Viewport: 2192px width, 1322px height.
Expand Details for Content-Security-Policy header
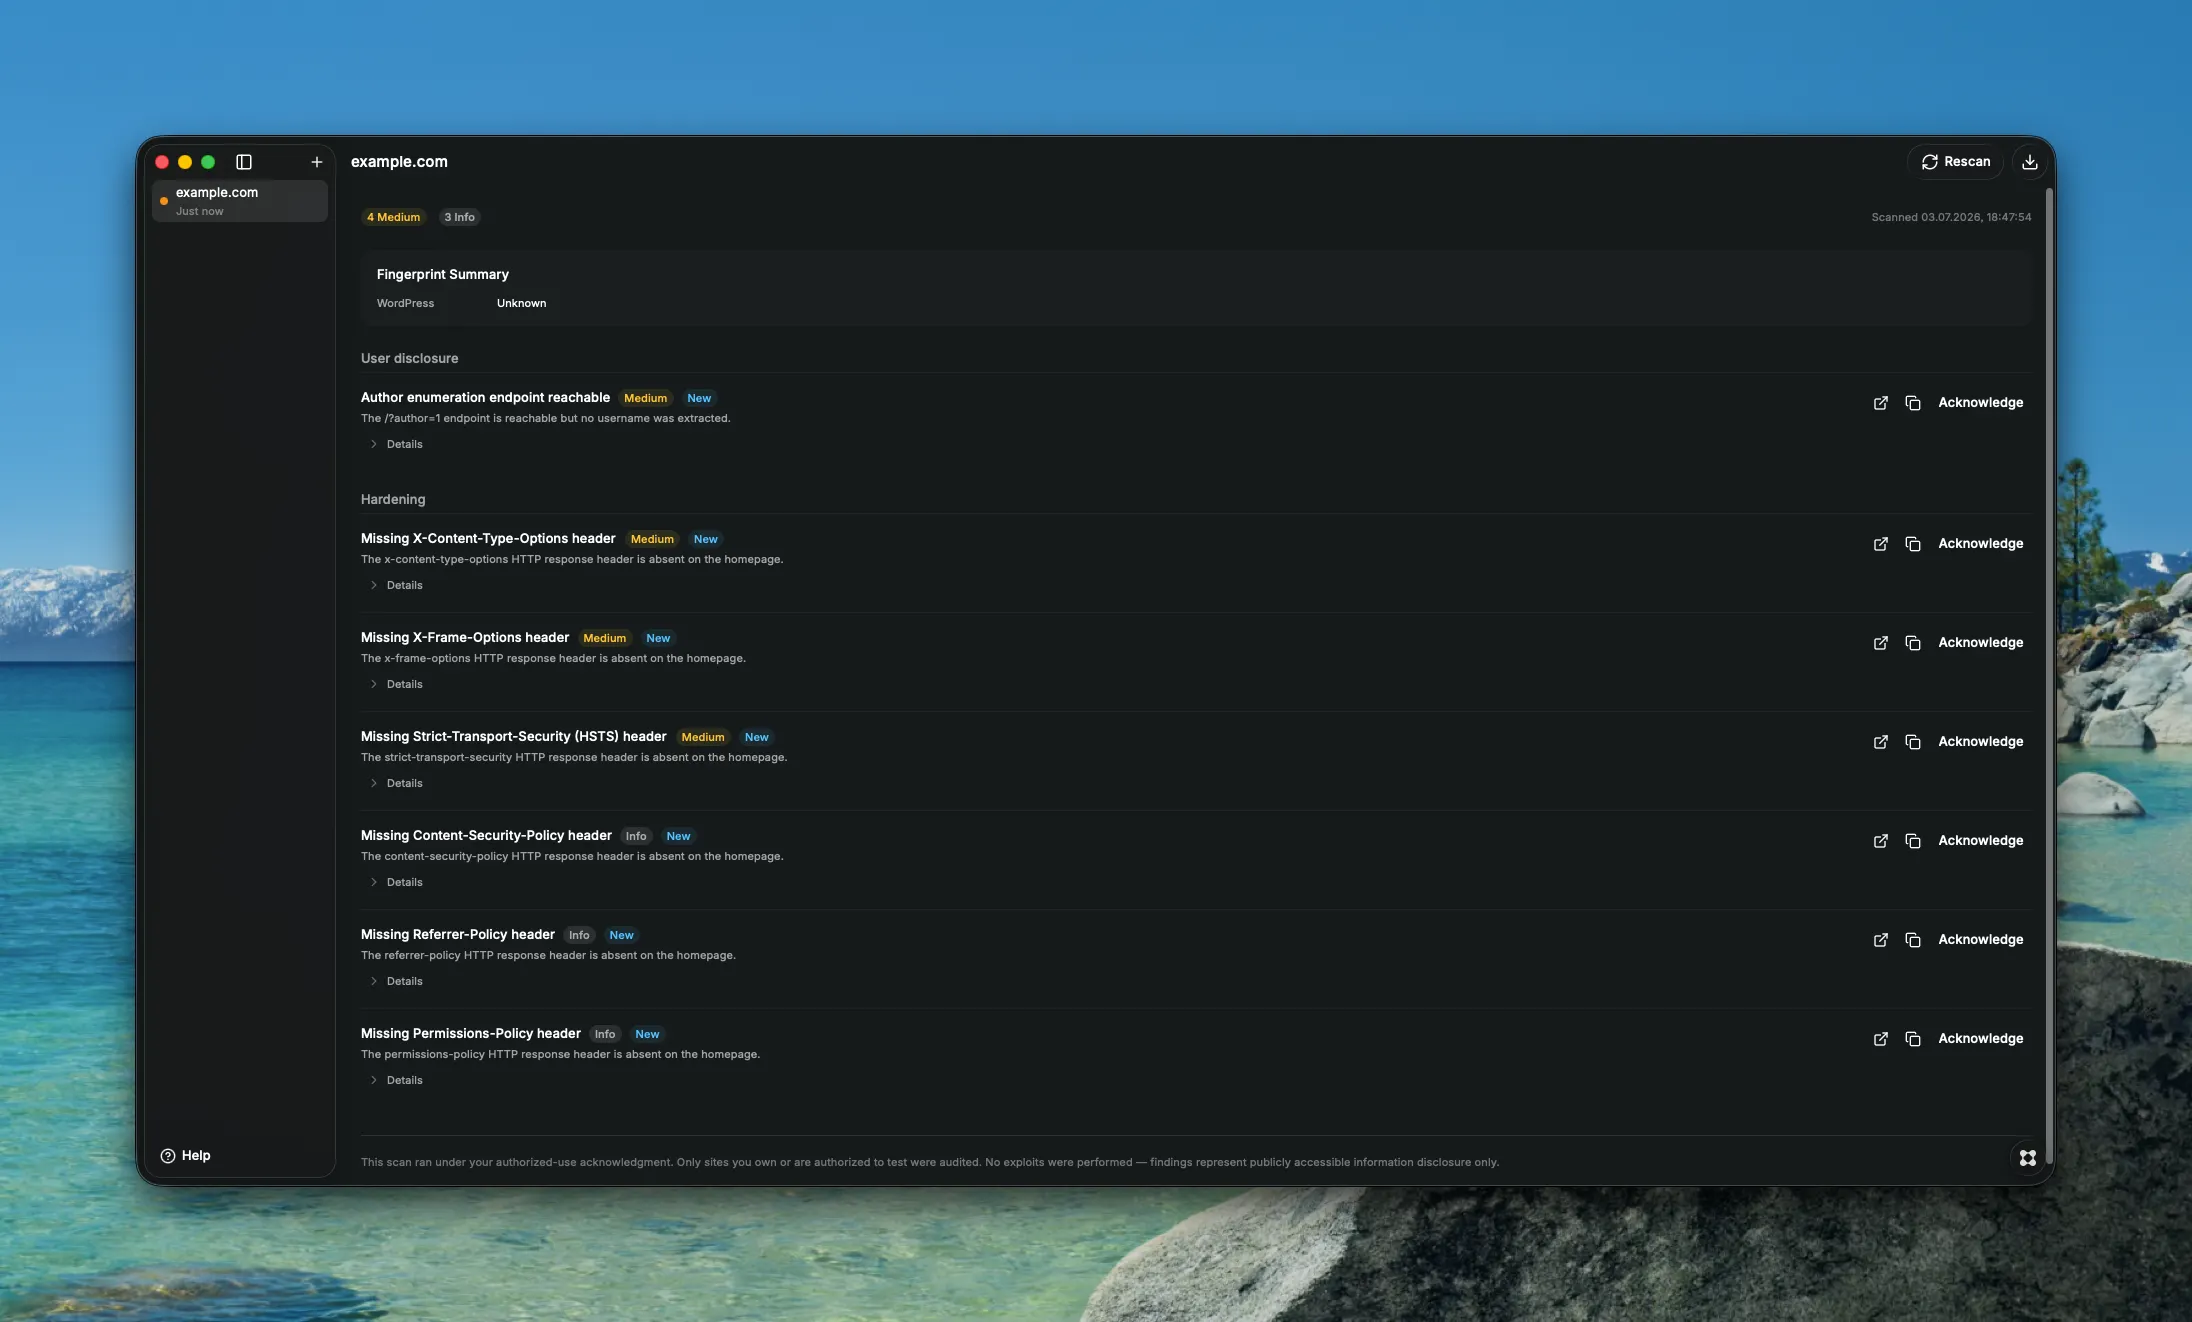(397, 882)
